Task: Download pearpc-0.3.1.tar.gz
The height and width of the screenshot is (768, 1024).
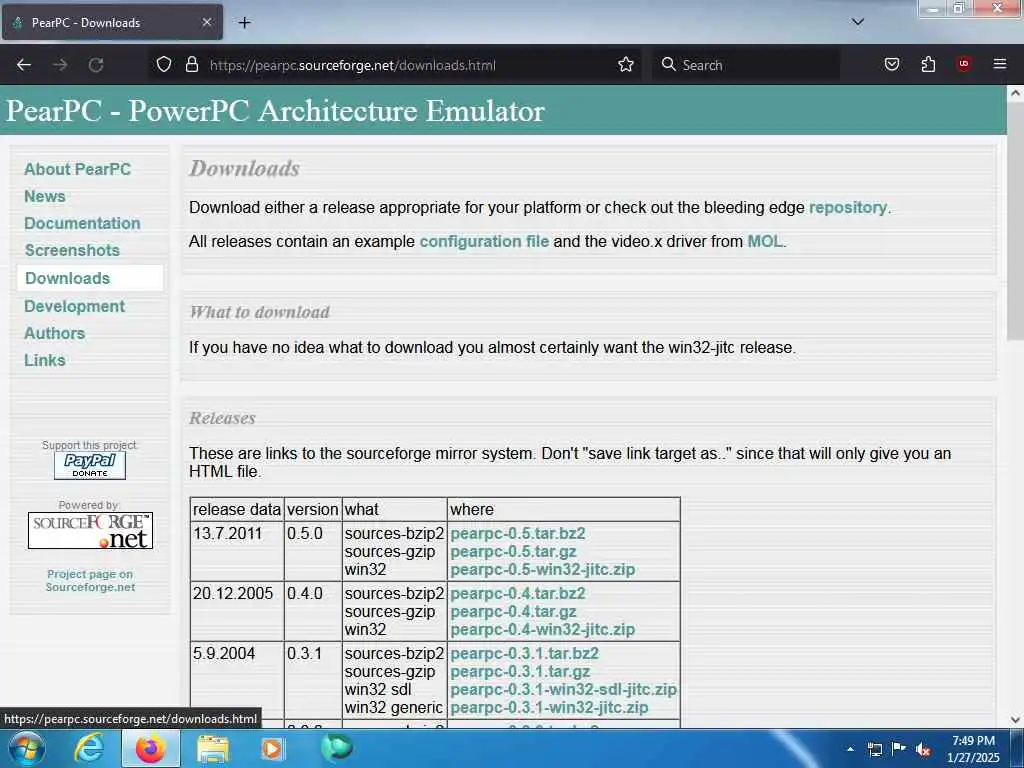Action: click(520, 671)
